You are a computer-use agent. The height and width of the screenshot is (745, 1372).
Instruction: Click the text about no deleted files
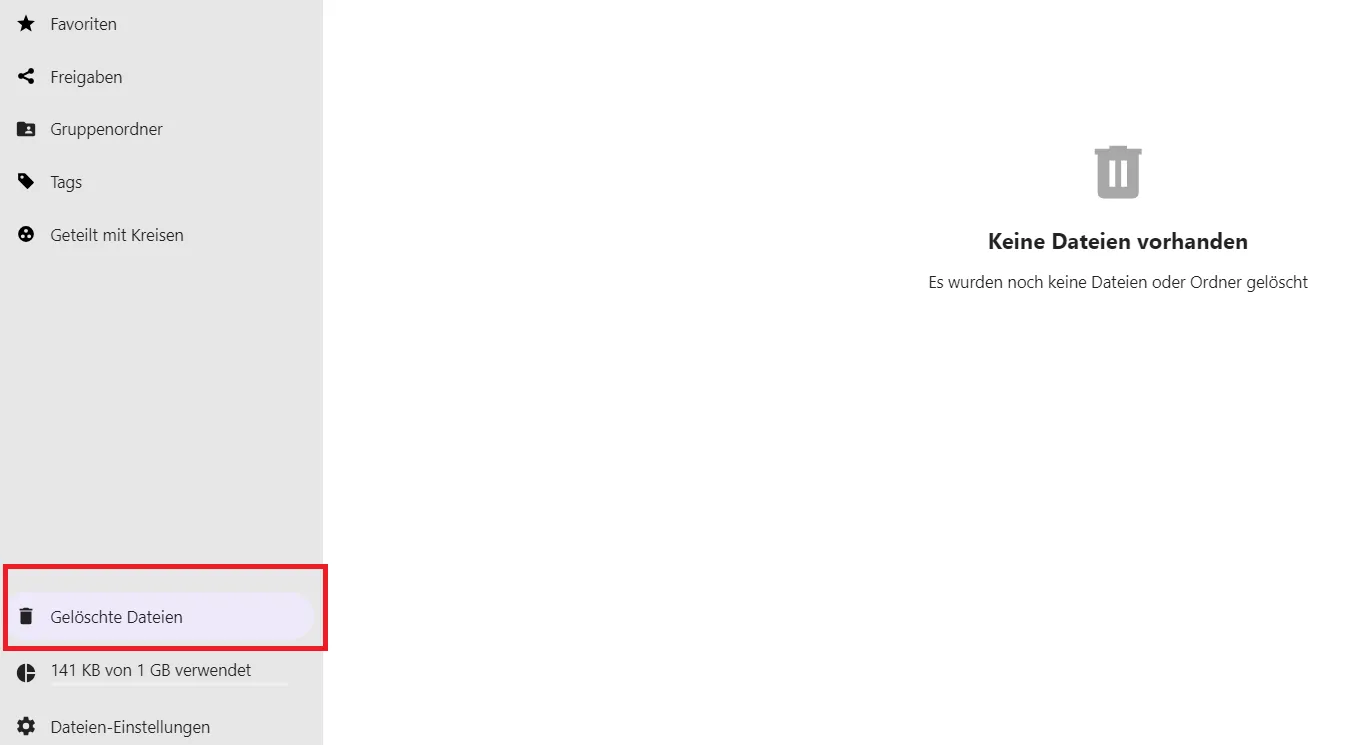pyautogui.click(x=1118, y=282)
